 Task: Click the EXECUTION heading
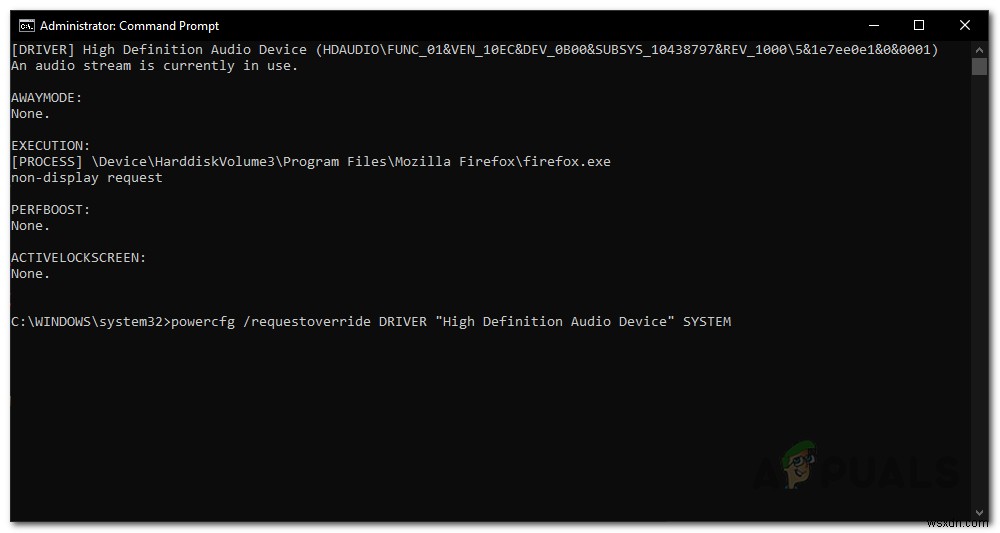(x=50, y=145)
